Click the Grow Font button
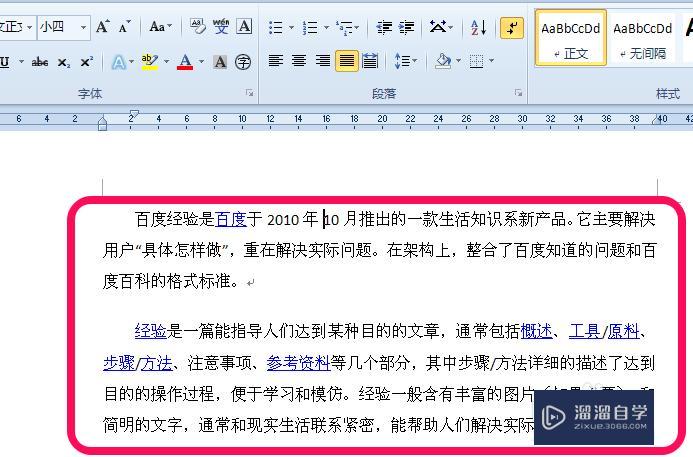This screenshot has width=693, height=457. pos(103,27)
